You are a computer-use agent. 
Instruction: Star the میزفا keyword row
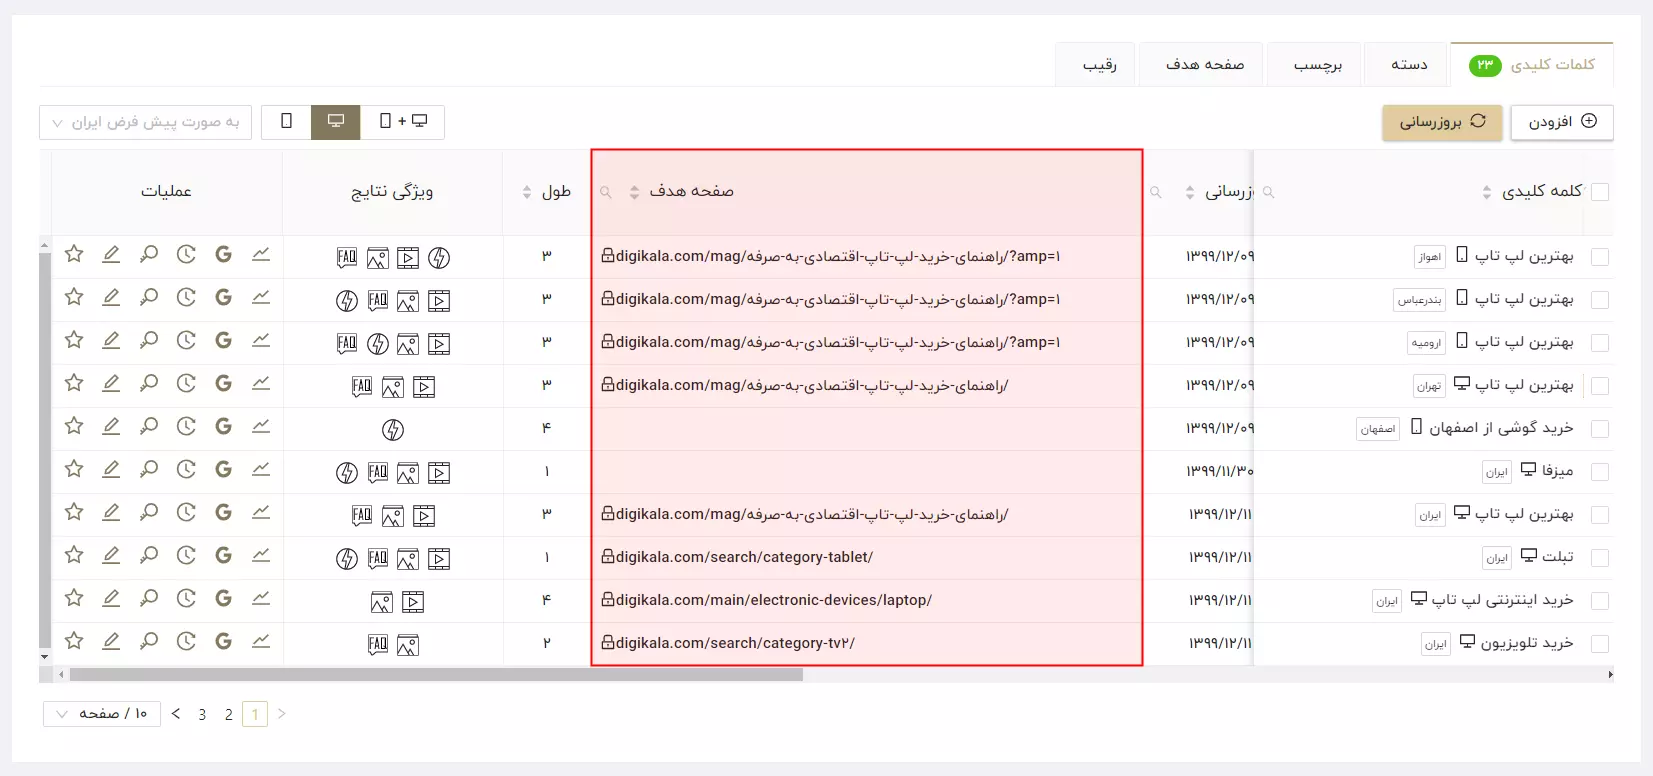pyautogui.click(x=74, y=469)
